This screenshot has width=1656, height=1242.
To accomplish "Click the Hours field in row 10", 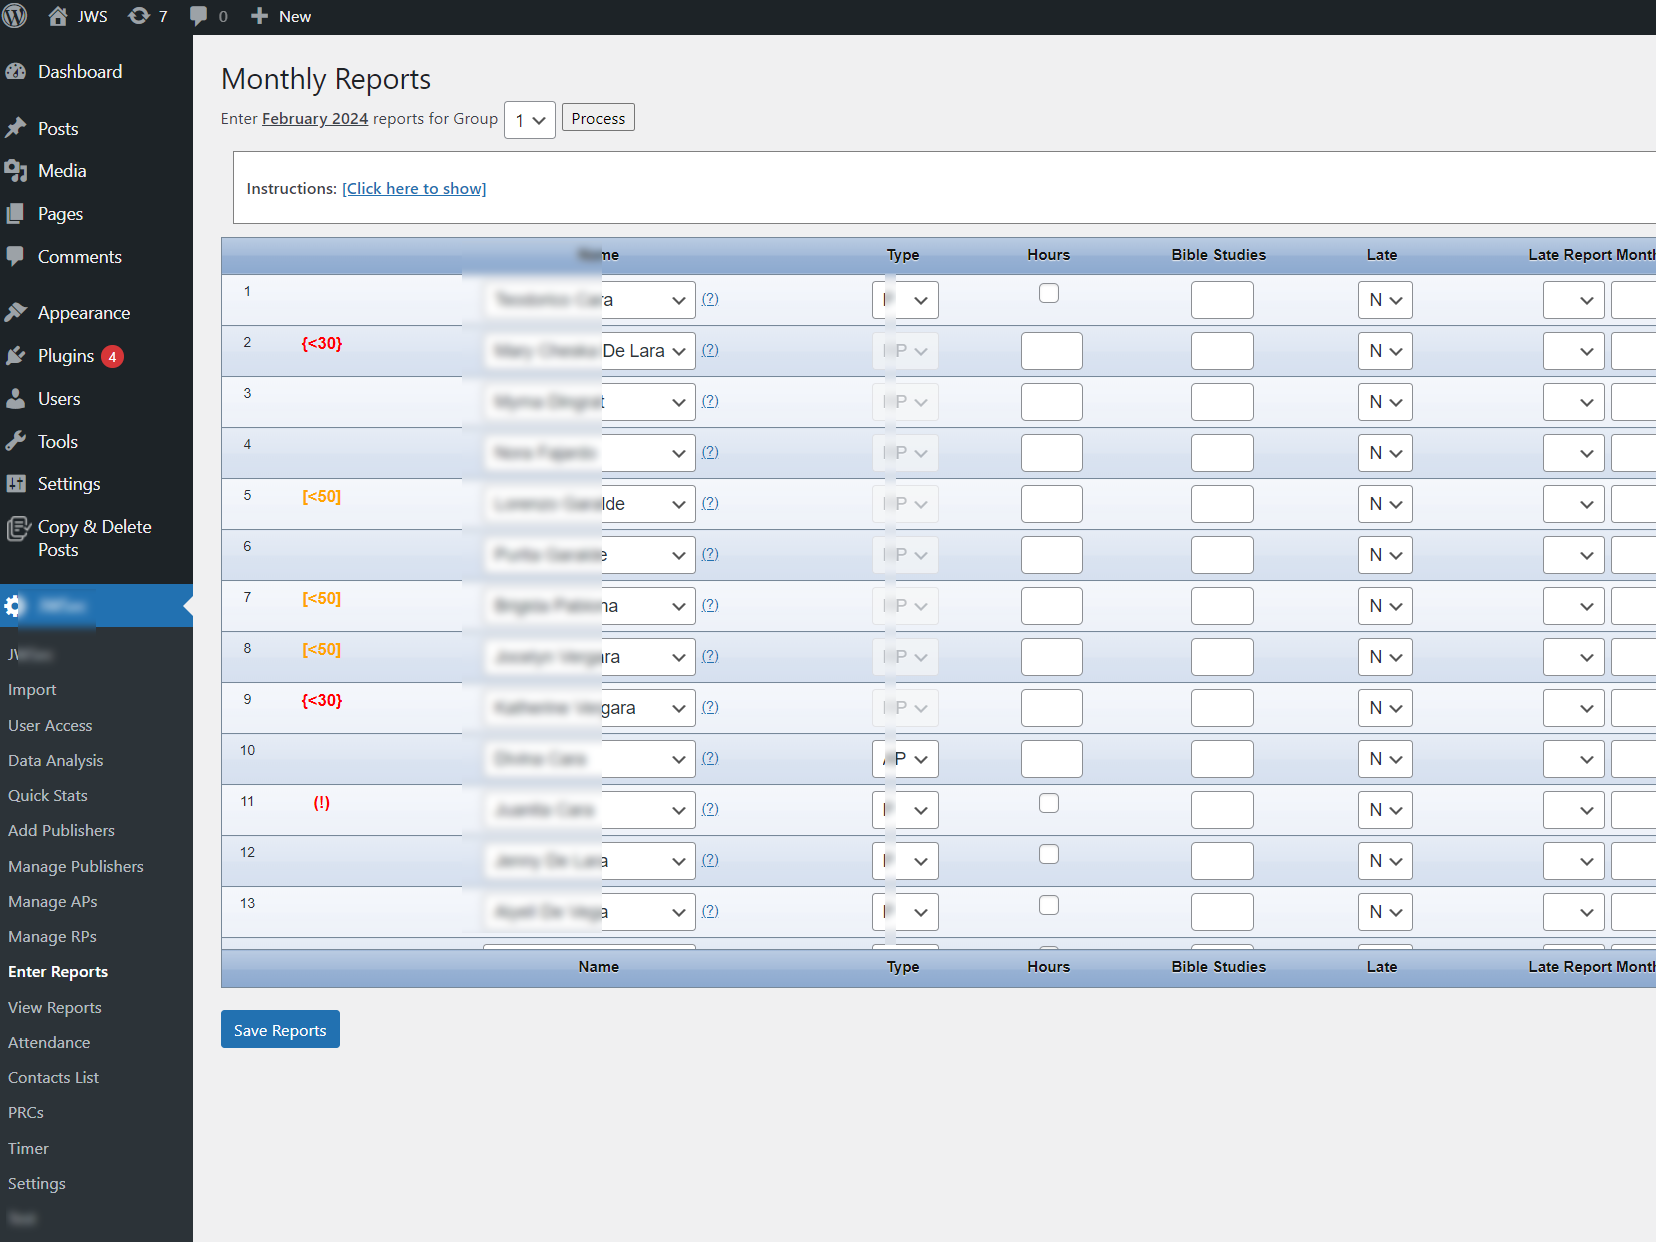I will [1052, 759].
